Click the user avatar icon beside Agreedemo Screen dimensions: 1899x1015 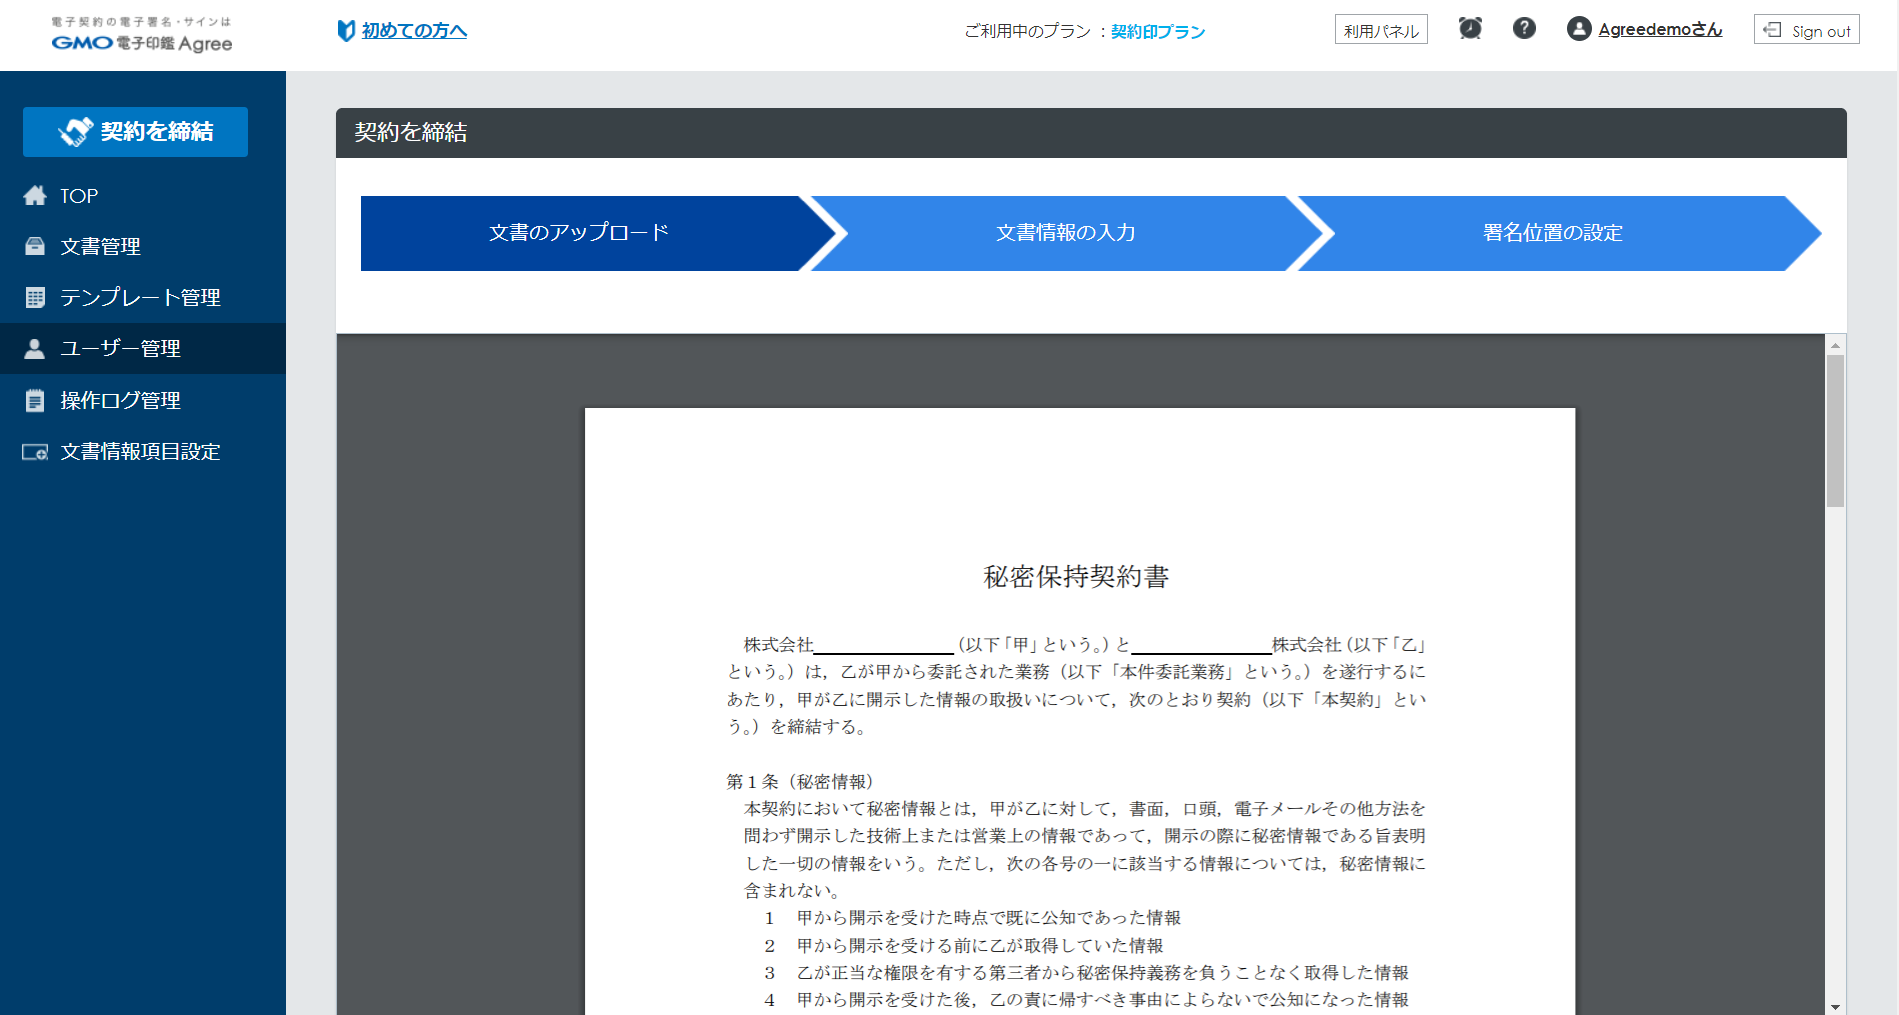(1578, 29)
